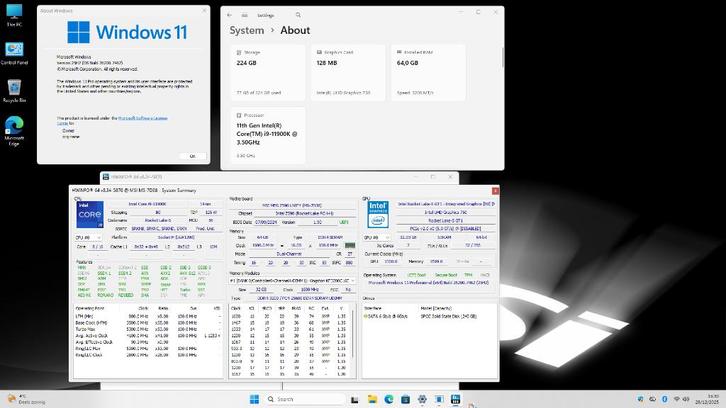Click the Windows 11 logo in About Windows

point(127,32)
